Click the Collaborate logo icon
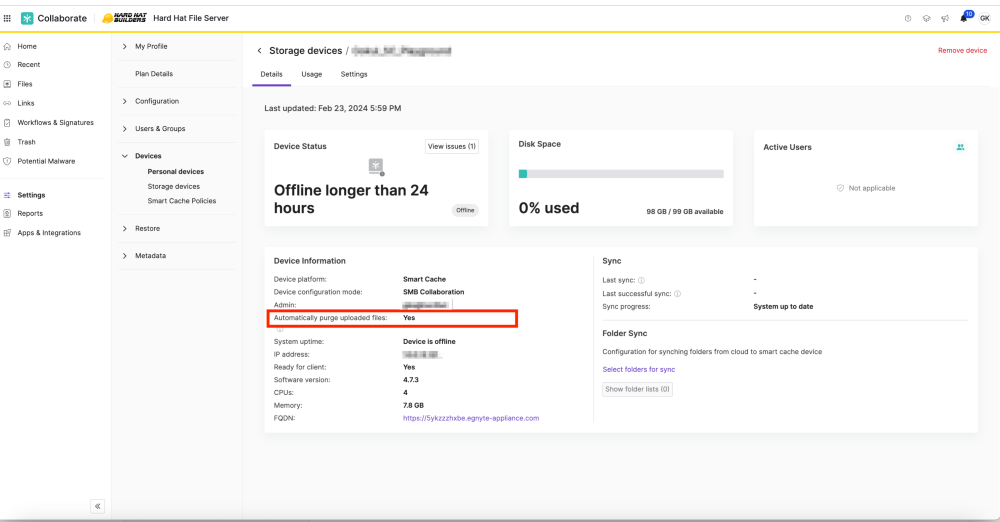 click(27, 19)
